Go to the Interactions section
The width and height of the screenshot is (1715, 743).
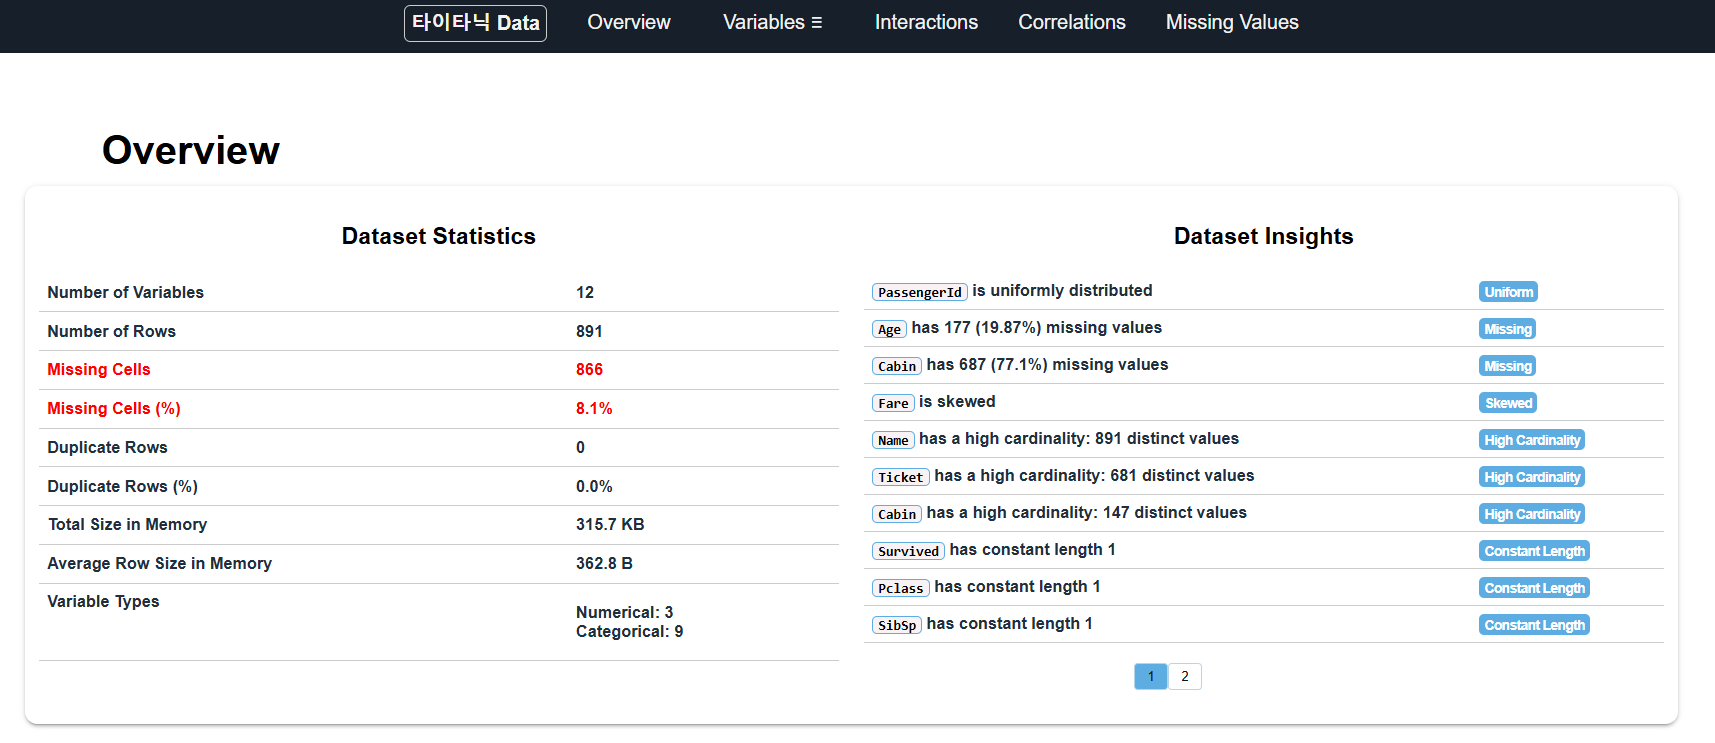pyautogui.click(x=926, y=22)
